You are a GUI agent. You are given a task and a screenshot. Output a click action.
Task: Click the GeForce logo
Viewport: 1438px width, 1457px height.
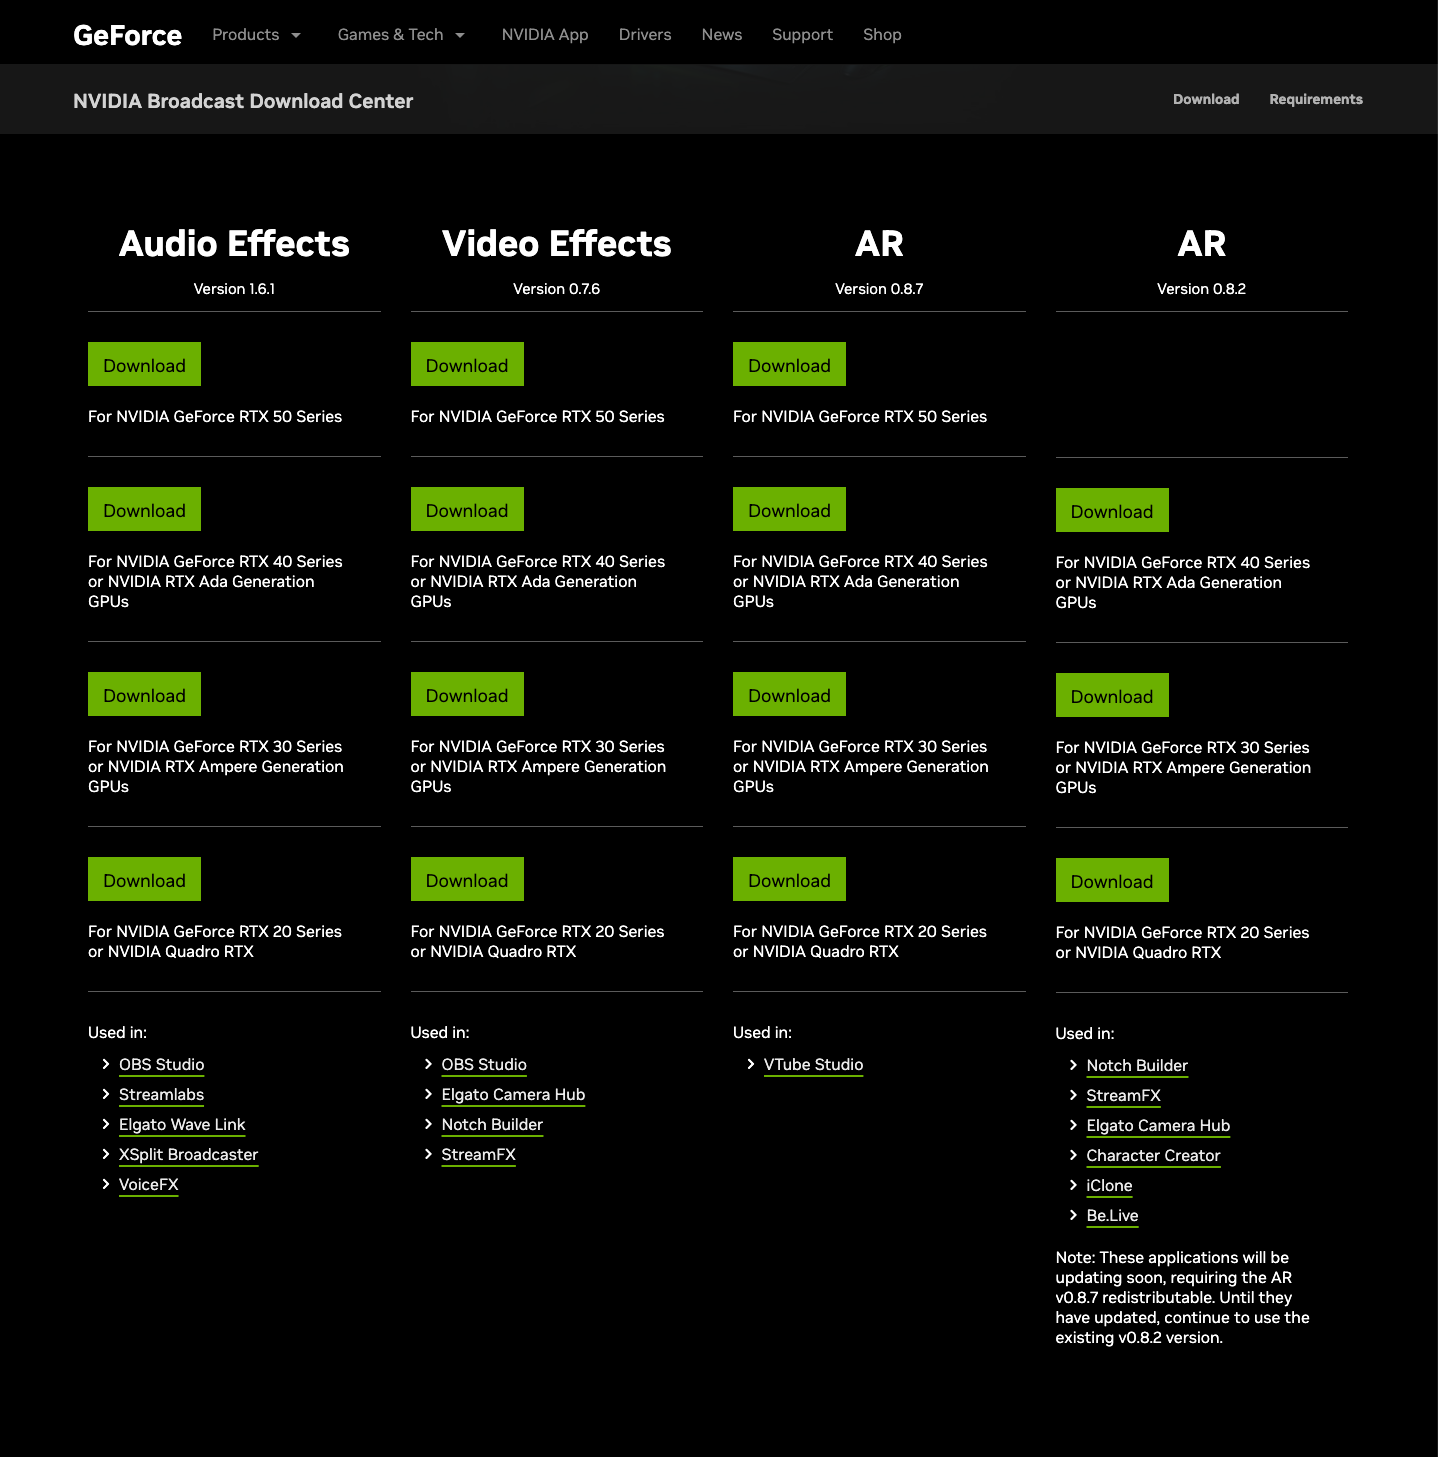[126, 34]
